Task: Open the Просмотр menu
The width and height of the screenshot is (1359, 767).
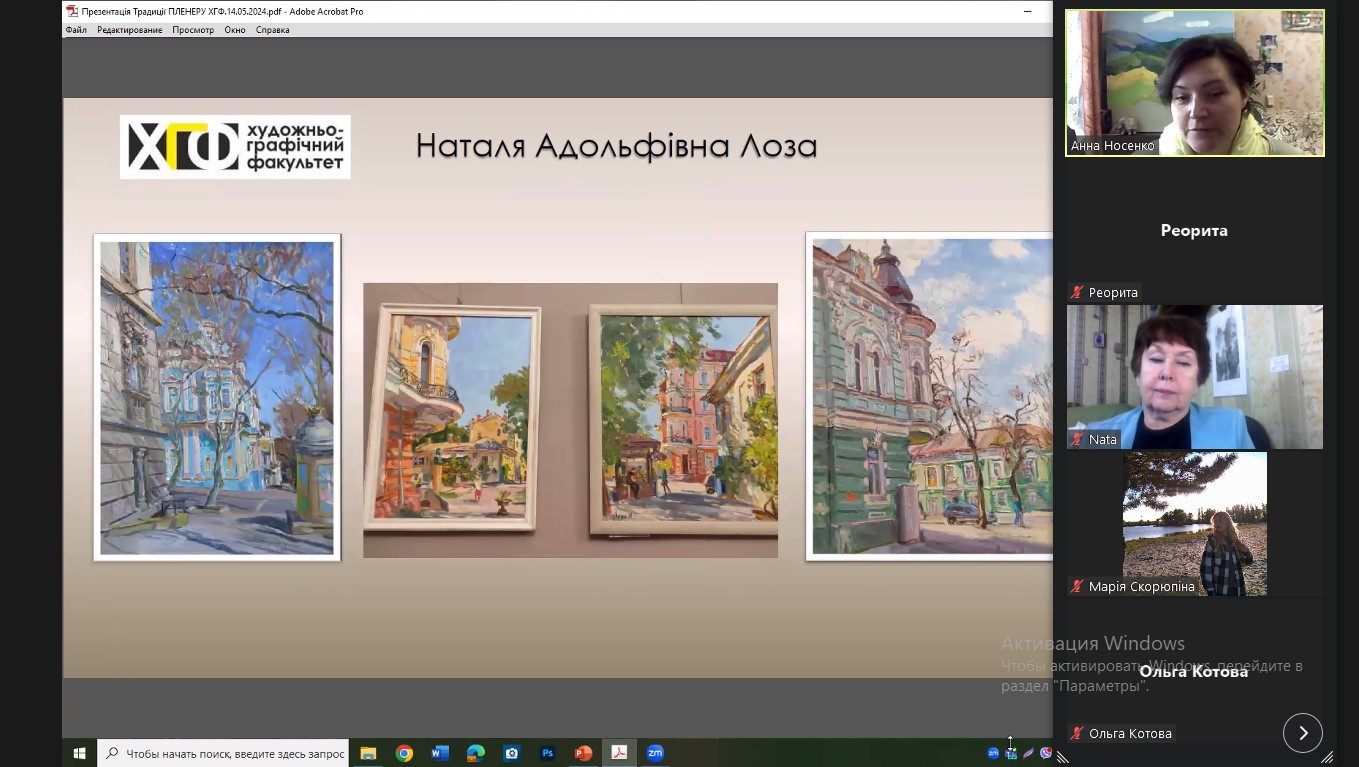Action: click(193, 30)
